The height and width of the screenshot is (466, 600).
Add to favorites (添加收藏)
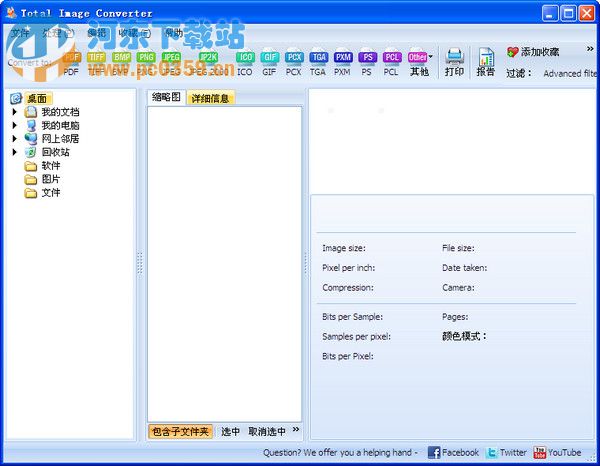pos(533,52)
